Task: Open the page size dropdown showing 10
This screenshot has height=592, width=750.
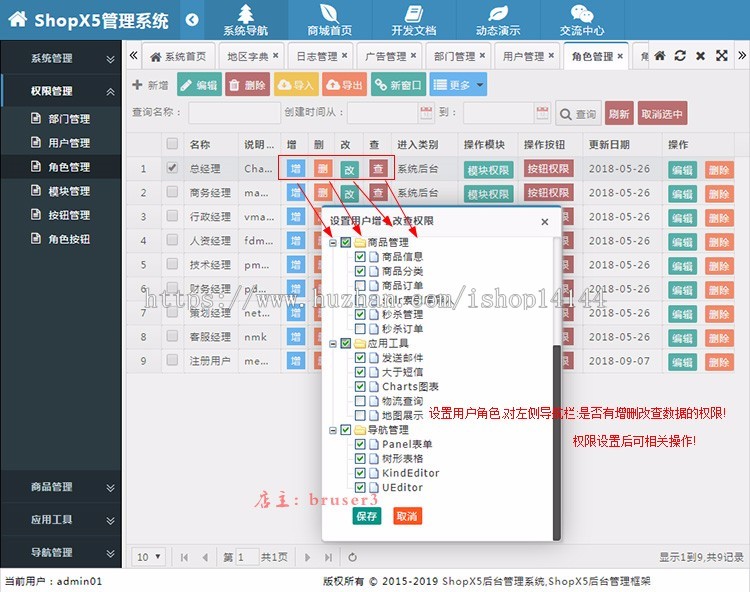Action: [149, 557]
